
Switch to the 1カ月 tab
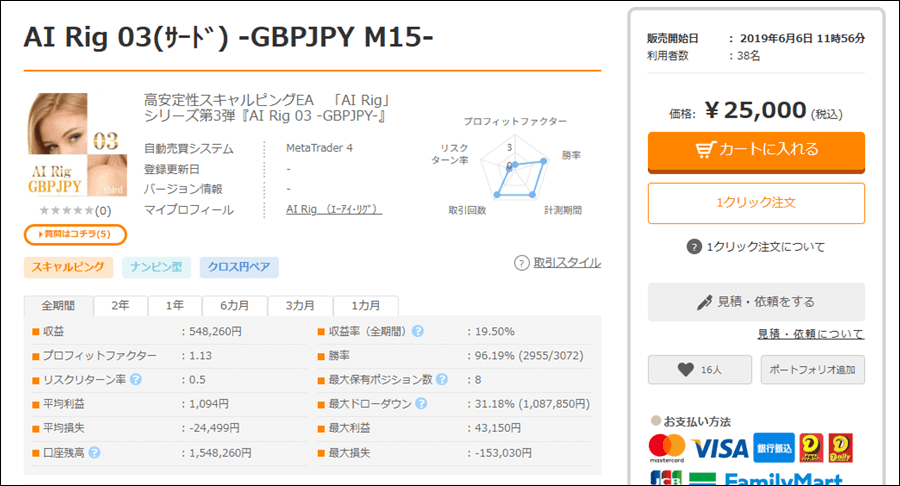(366, 306)
